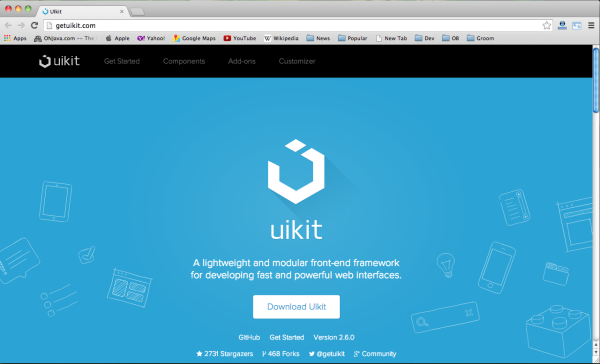Open the New Tab bookmark
This screenshot has height=364, width=600.
tap(391, 38)
